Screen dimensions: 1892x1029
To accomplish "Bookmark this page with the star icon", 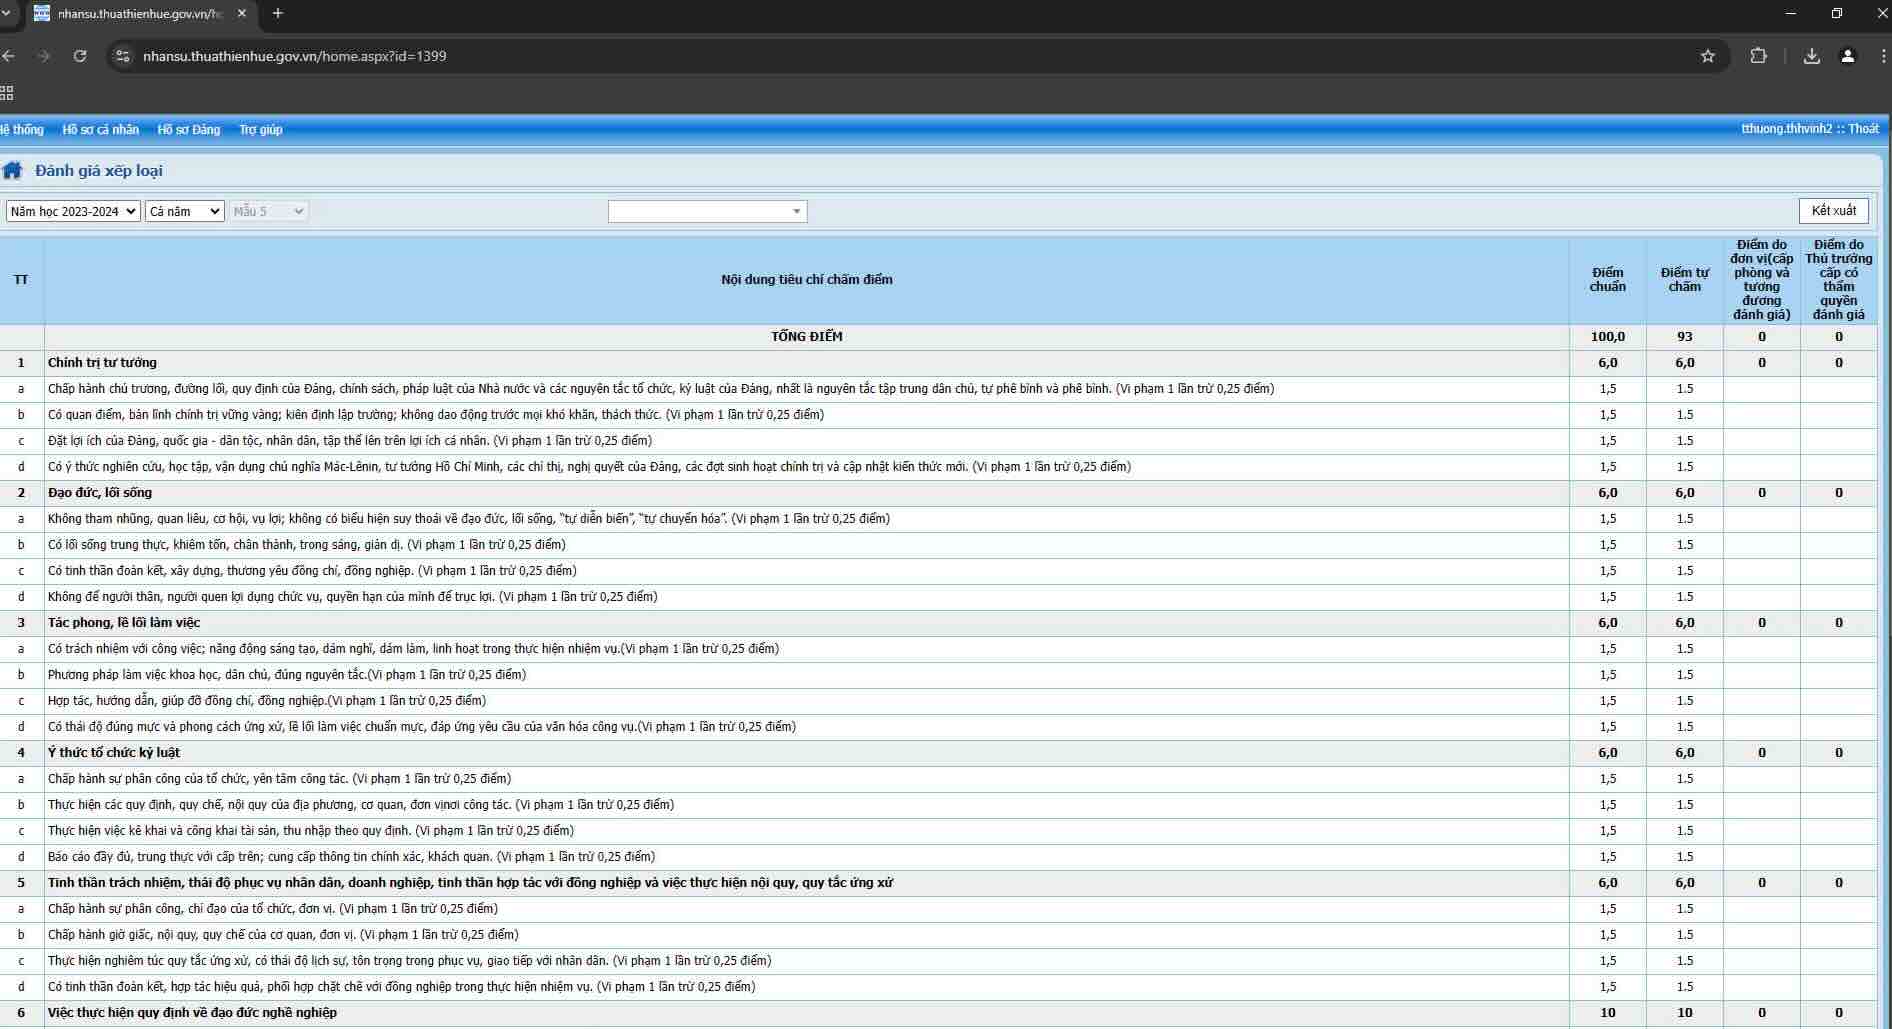I will [x=1708, y=56].
